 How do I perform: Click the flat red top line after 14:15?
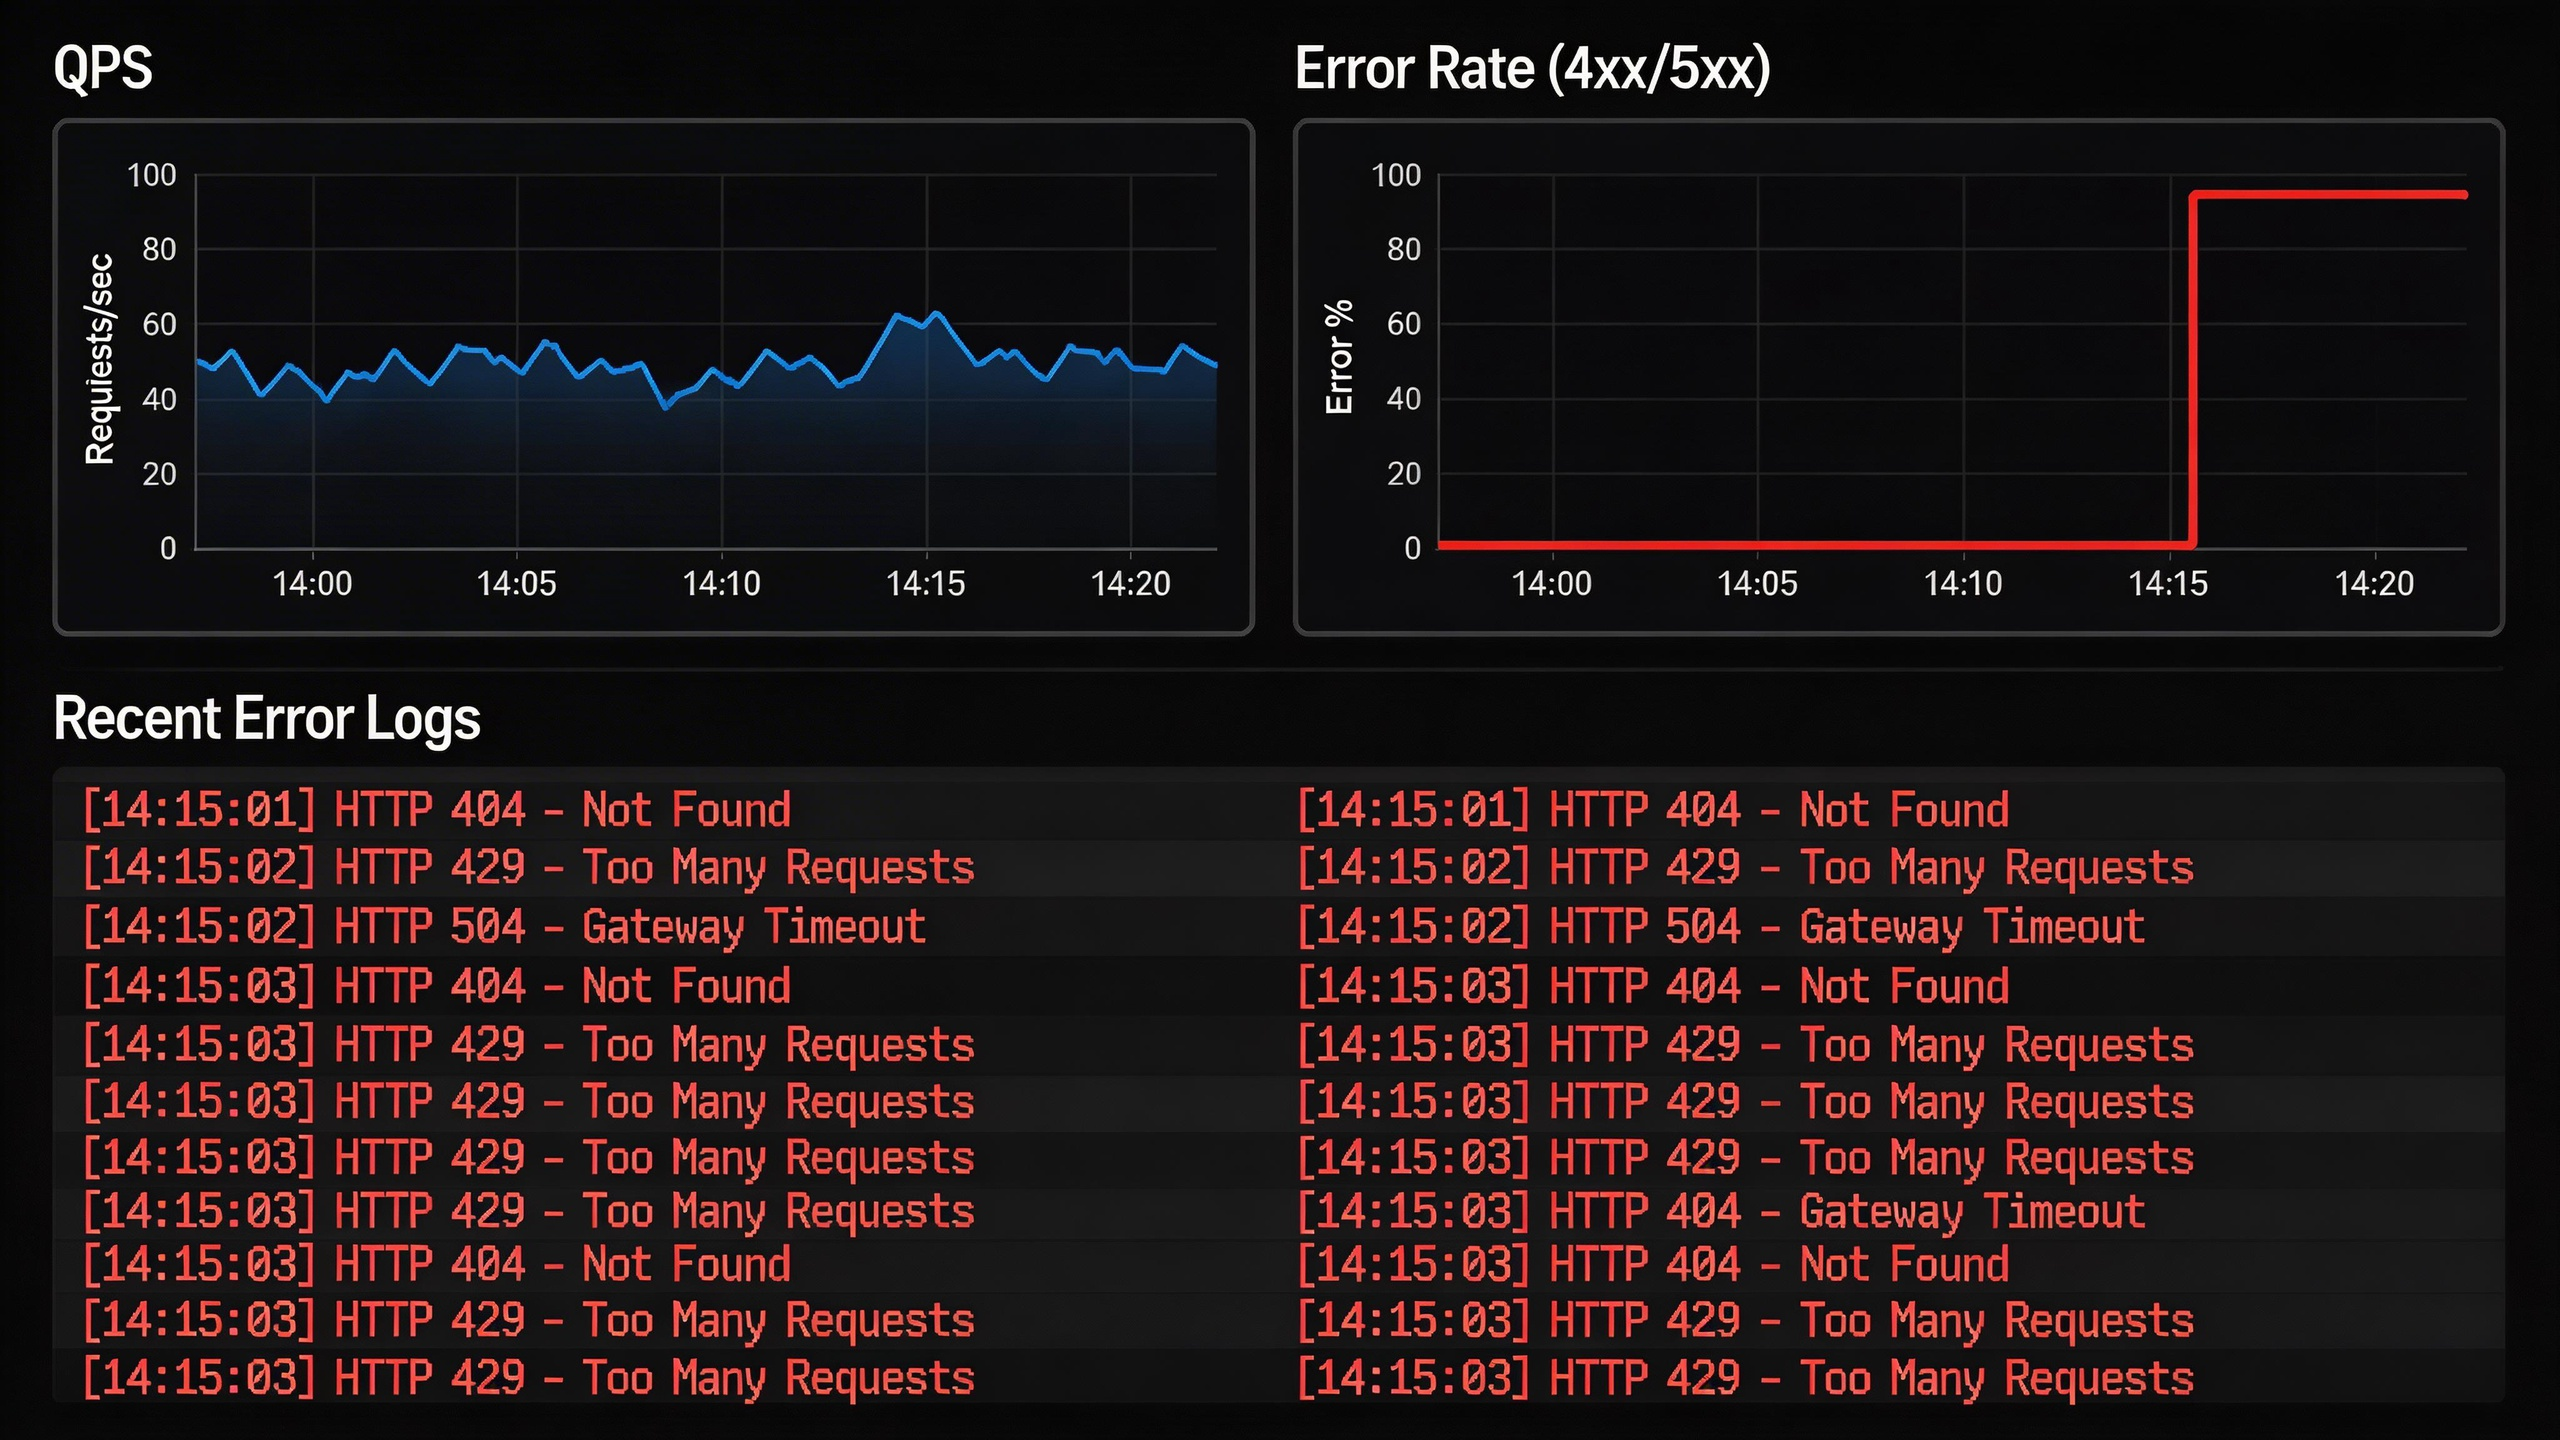(x=2330, y=195)
